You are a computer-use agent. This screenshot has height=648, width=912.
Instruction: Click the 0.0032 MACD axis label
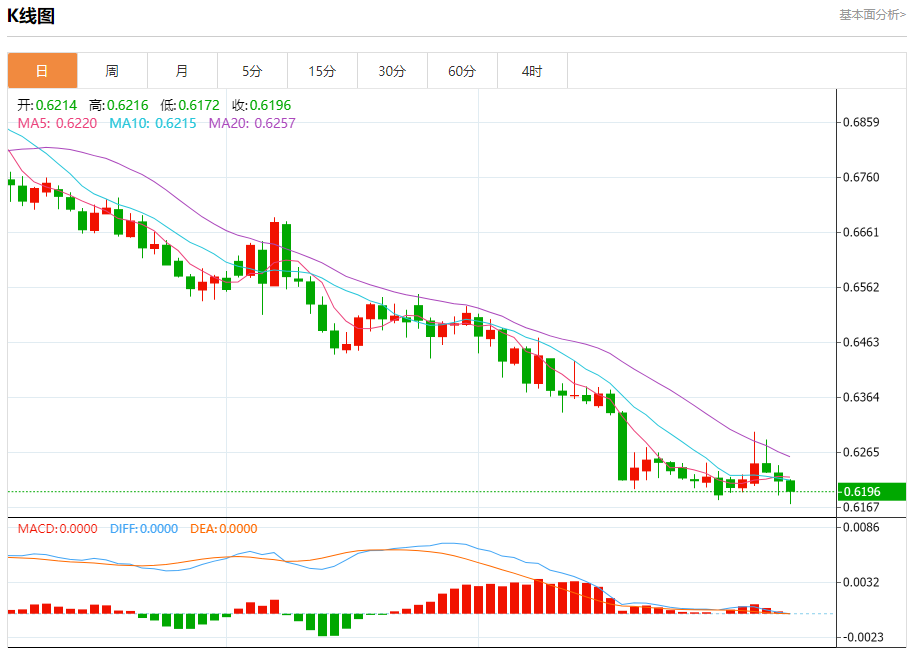[861, 582]
